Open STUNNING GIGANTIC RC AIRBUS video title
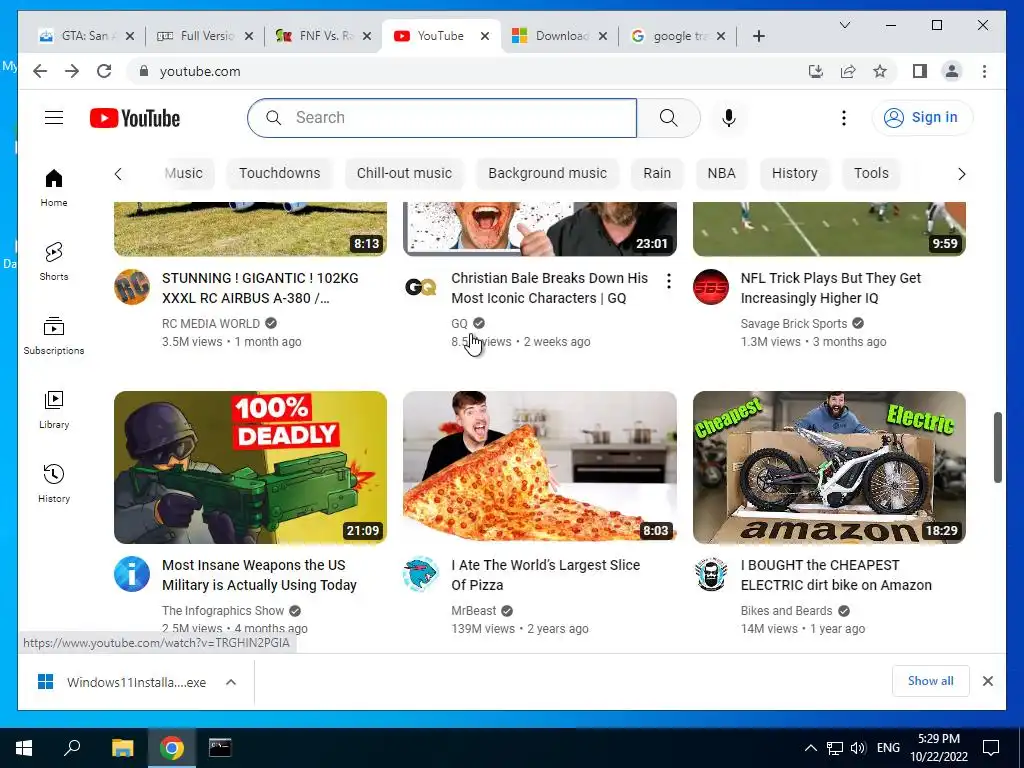This screenshot has width=1024, height=768. point(260,288)
